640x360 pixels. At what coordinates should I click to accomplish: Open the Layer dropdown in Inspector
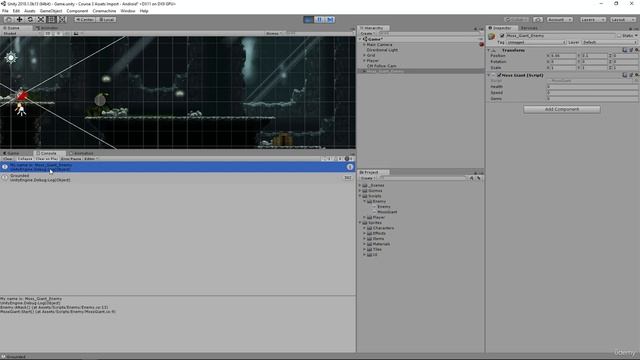point(609,42)
